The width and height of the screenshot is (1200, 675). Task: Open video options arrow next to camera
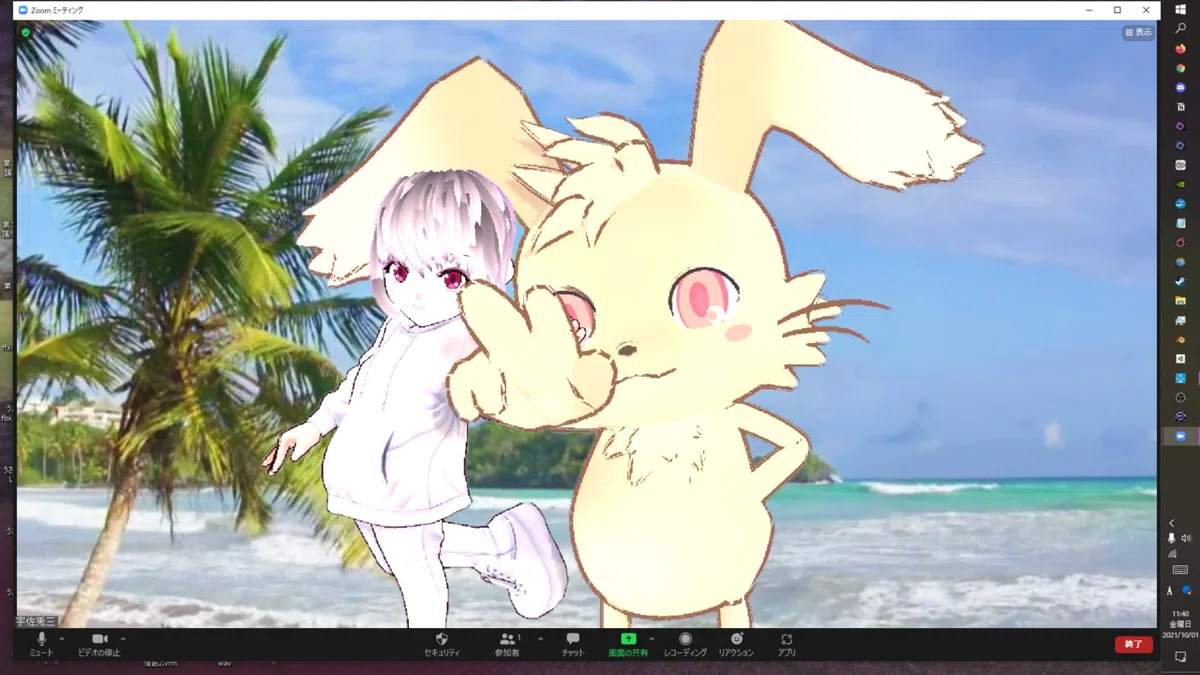click(x=123, y=638)
